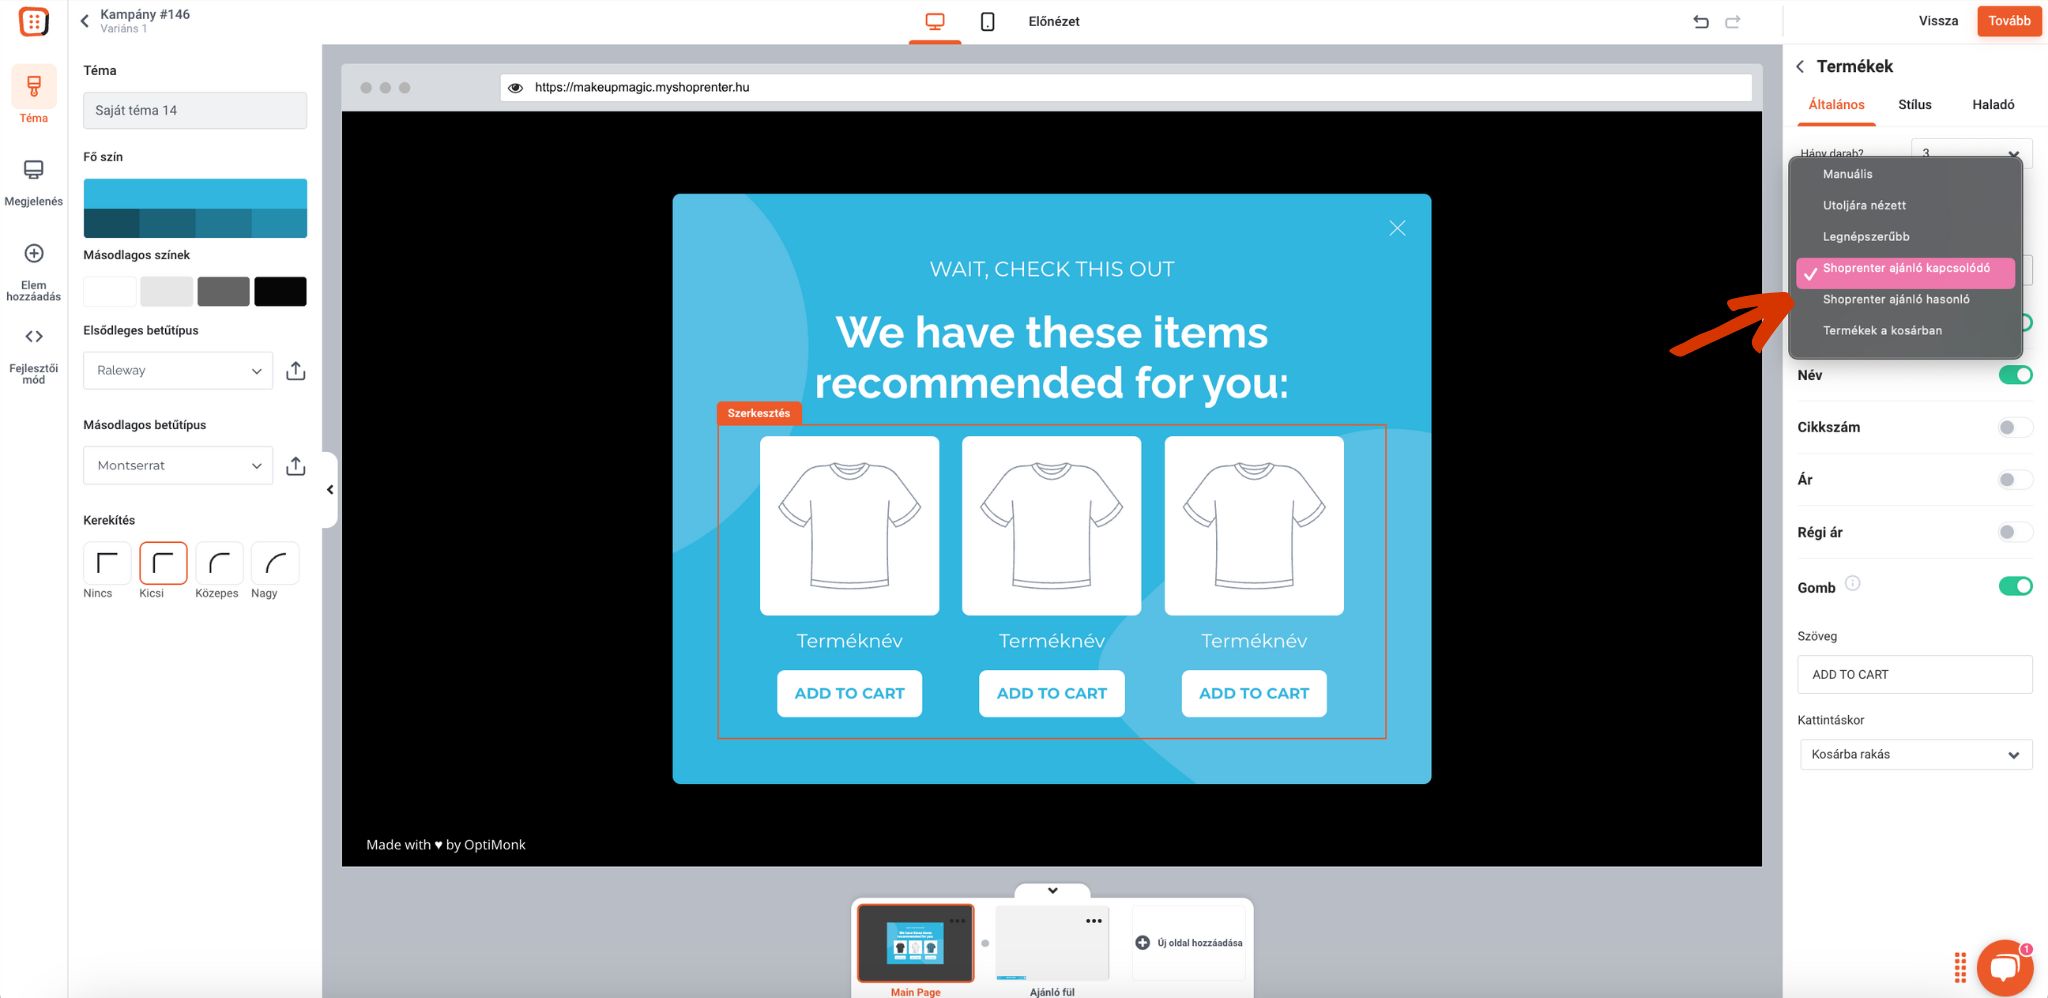
Task: Open Ajánló fül page options menu
Action: coord(1094,921)
